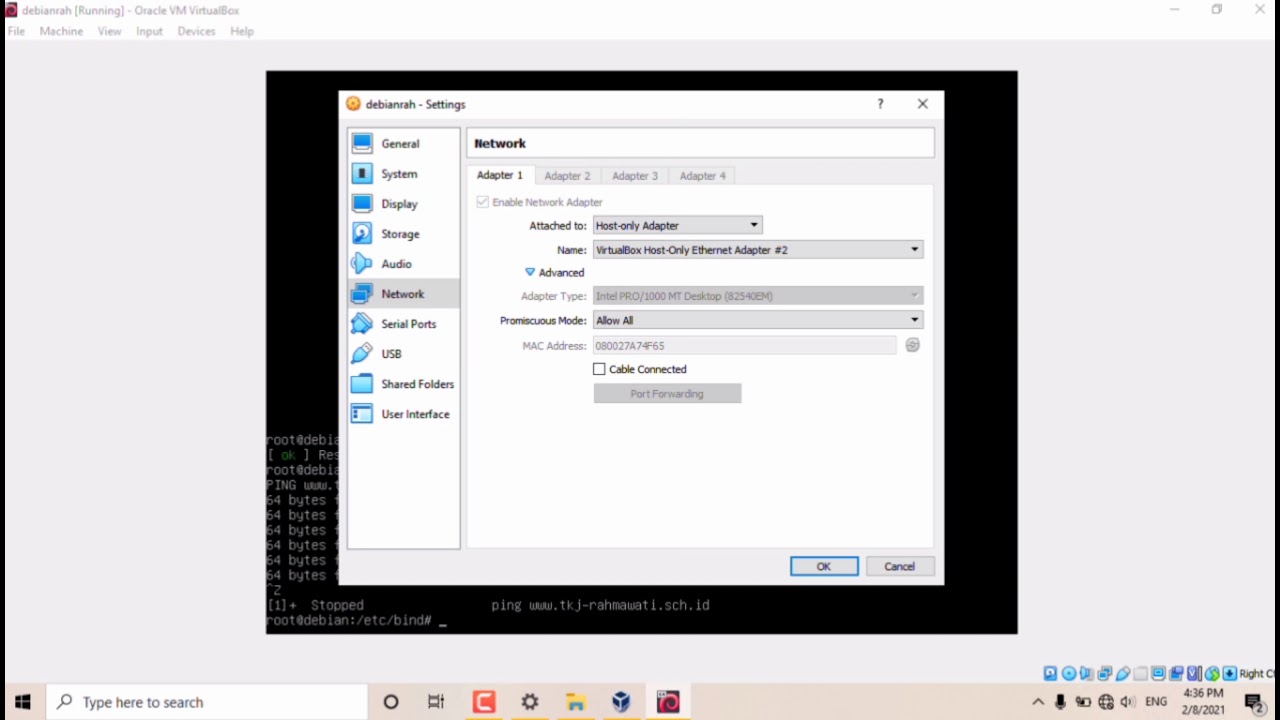Viewport: 1280px width, 720px height.
Task: Click the system tray microphone icon
Action: (1060, 702)
